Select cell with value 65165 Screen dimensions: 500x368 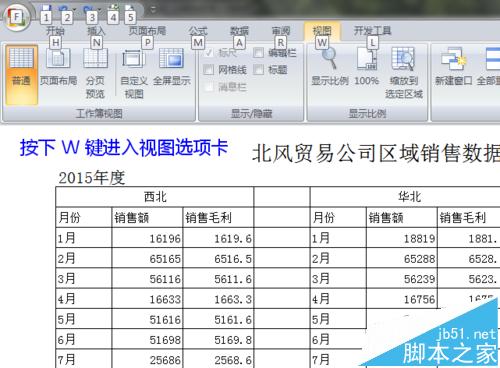[x=147, y=258]
